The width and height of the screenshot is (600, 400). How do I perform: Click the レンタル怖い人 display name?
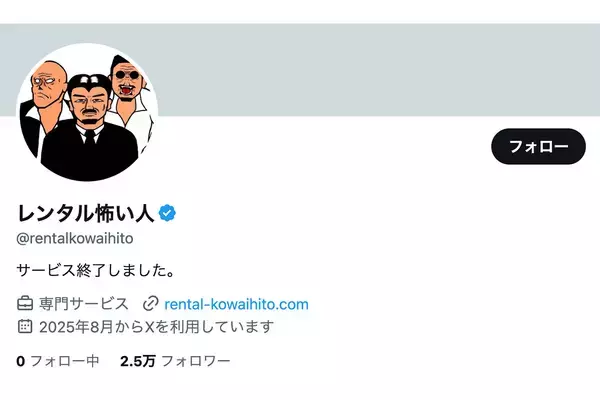point(86,213)
